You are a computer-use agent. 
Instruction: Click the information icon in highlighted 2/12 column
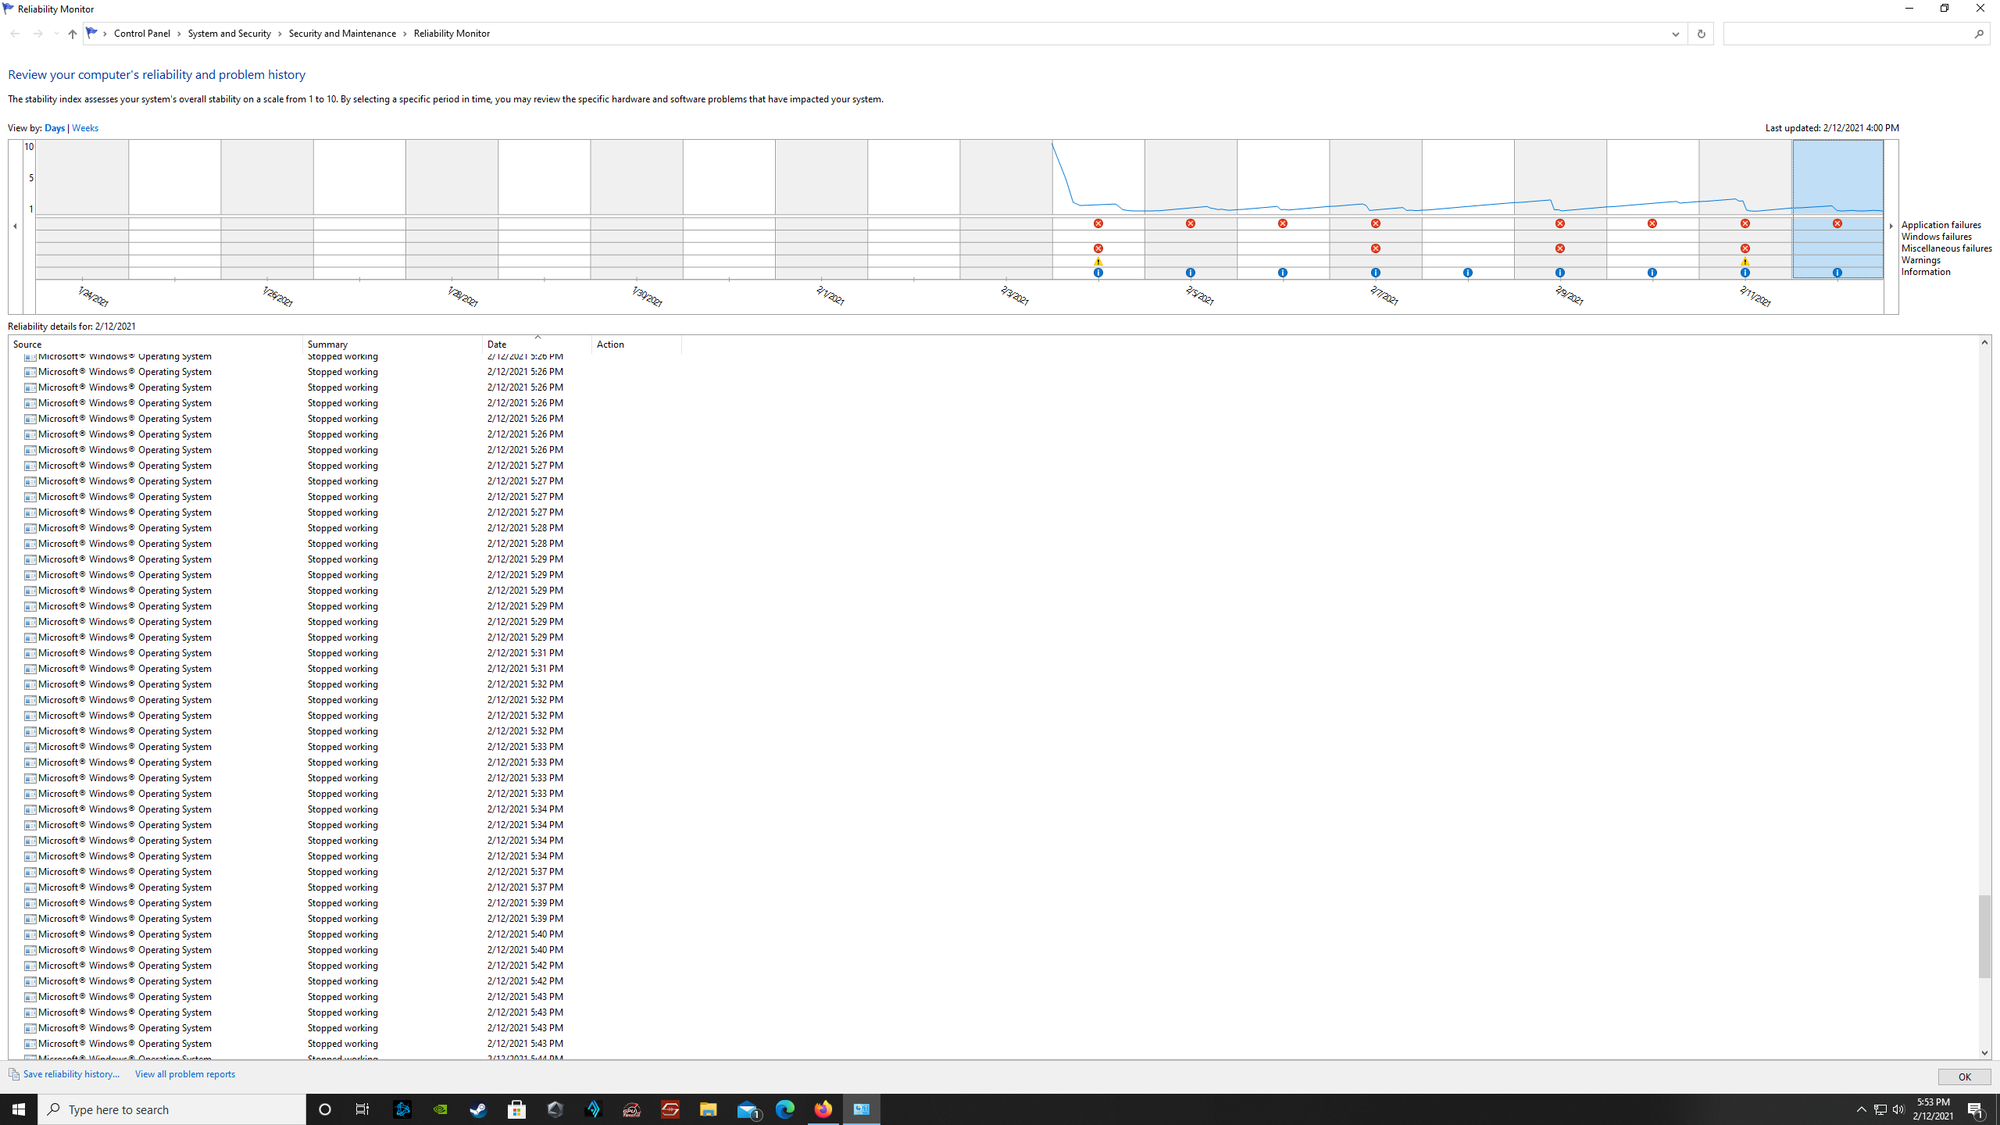[1837, 272]
